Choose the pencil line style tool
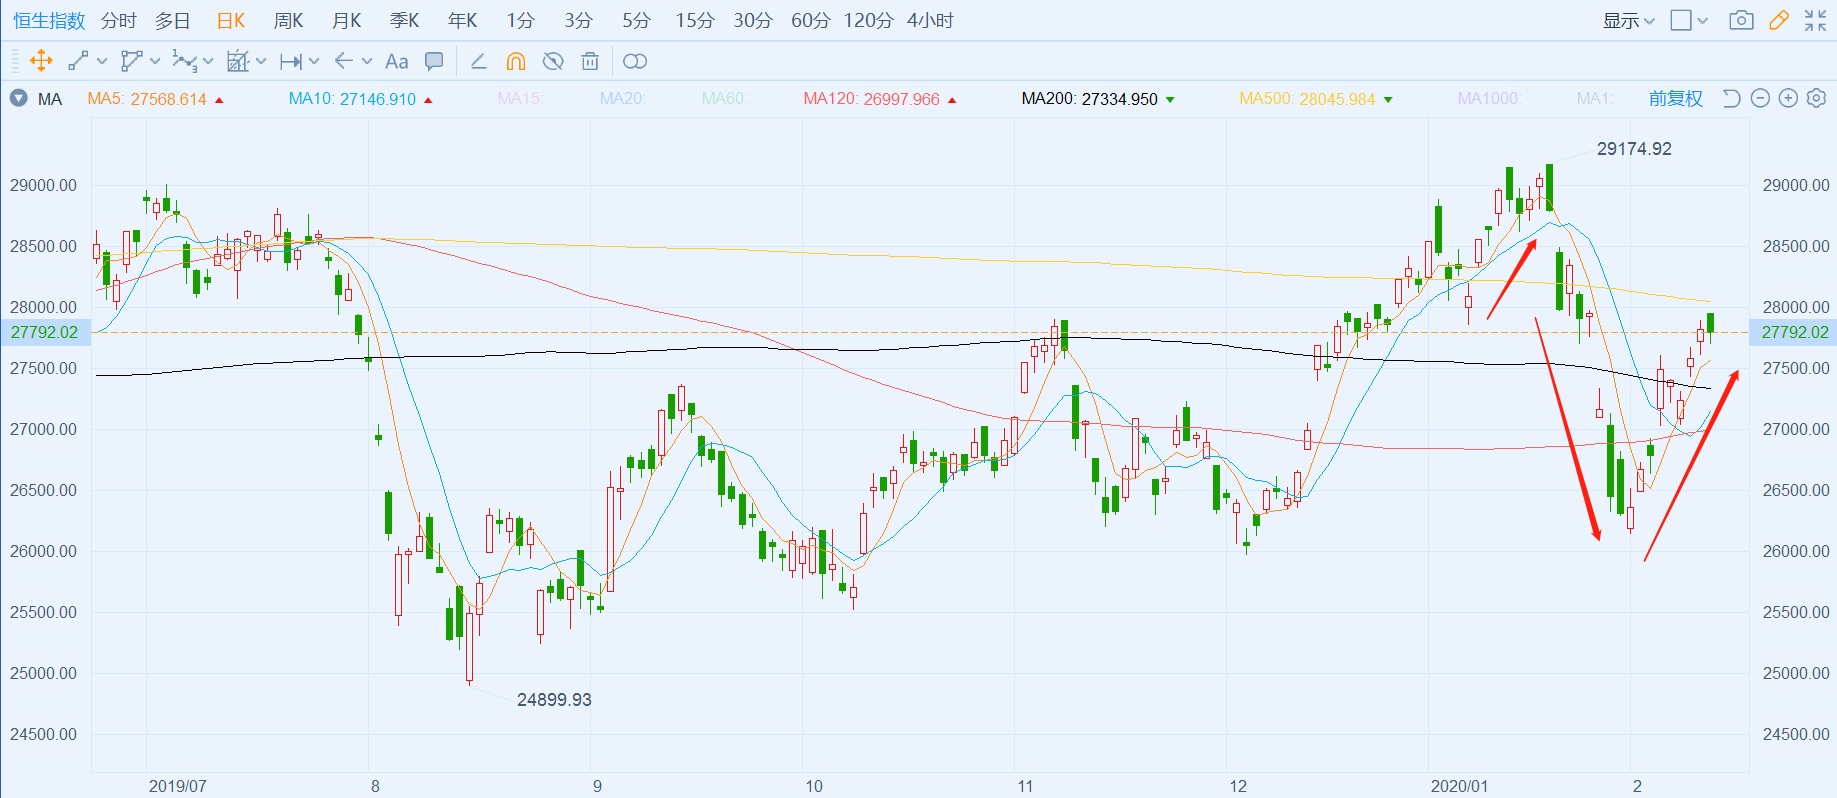1837x798 pixels. tap(479, 61)
